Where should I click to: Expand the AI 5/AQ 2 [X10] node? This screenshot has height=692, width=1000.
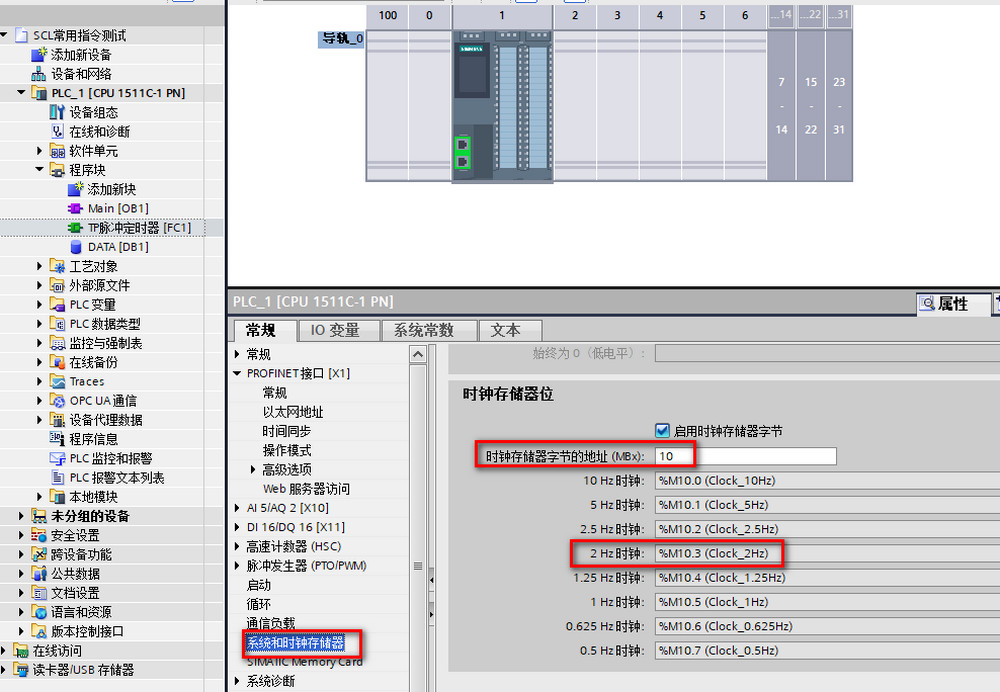click(x=237, y=508)
